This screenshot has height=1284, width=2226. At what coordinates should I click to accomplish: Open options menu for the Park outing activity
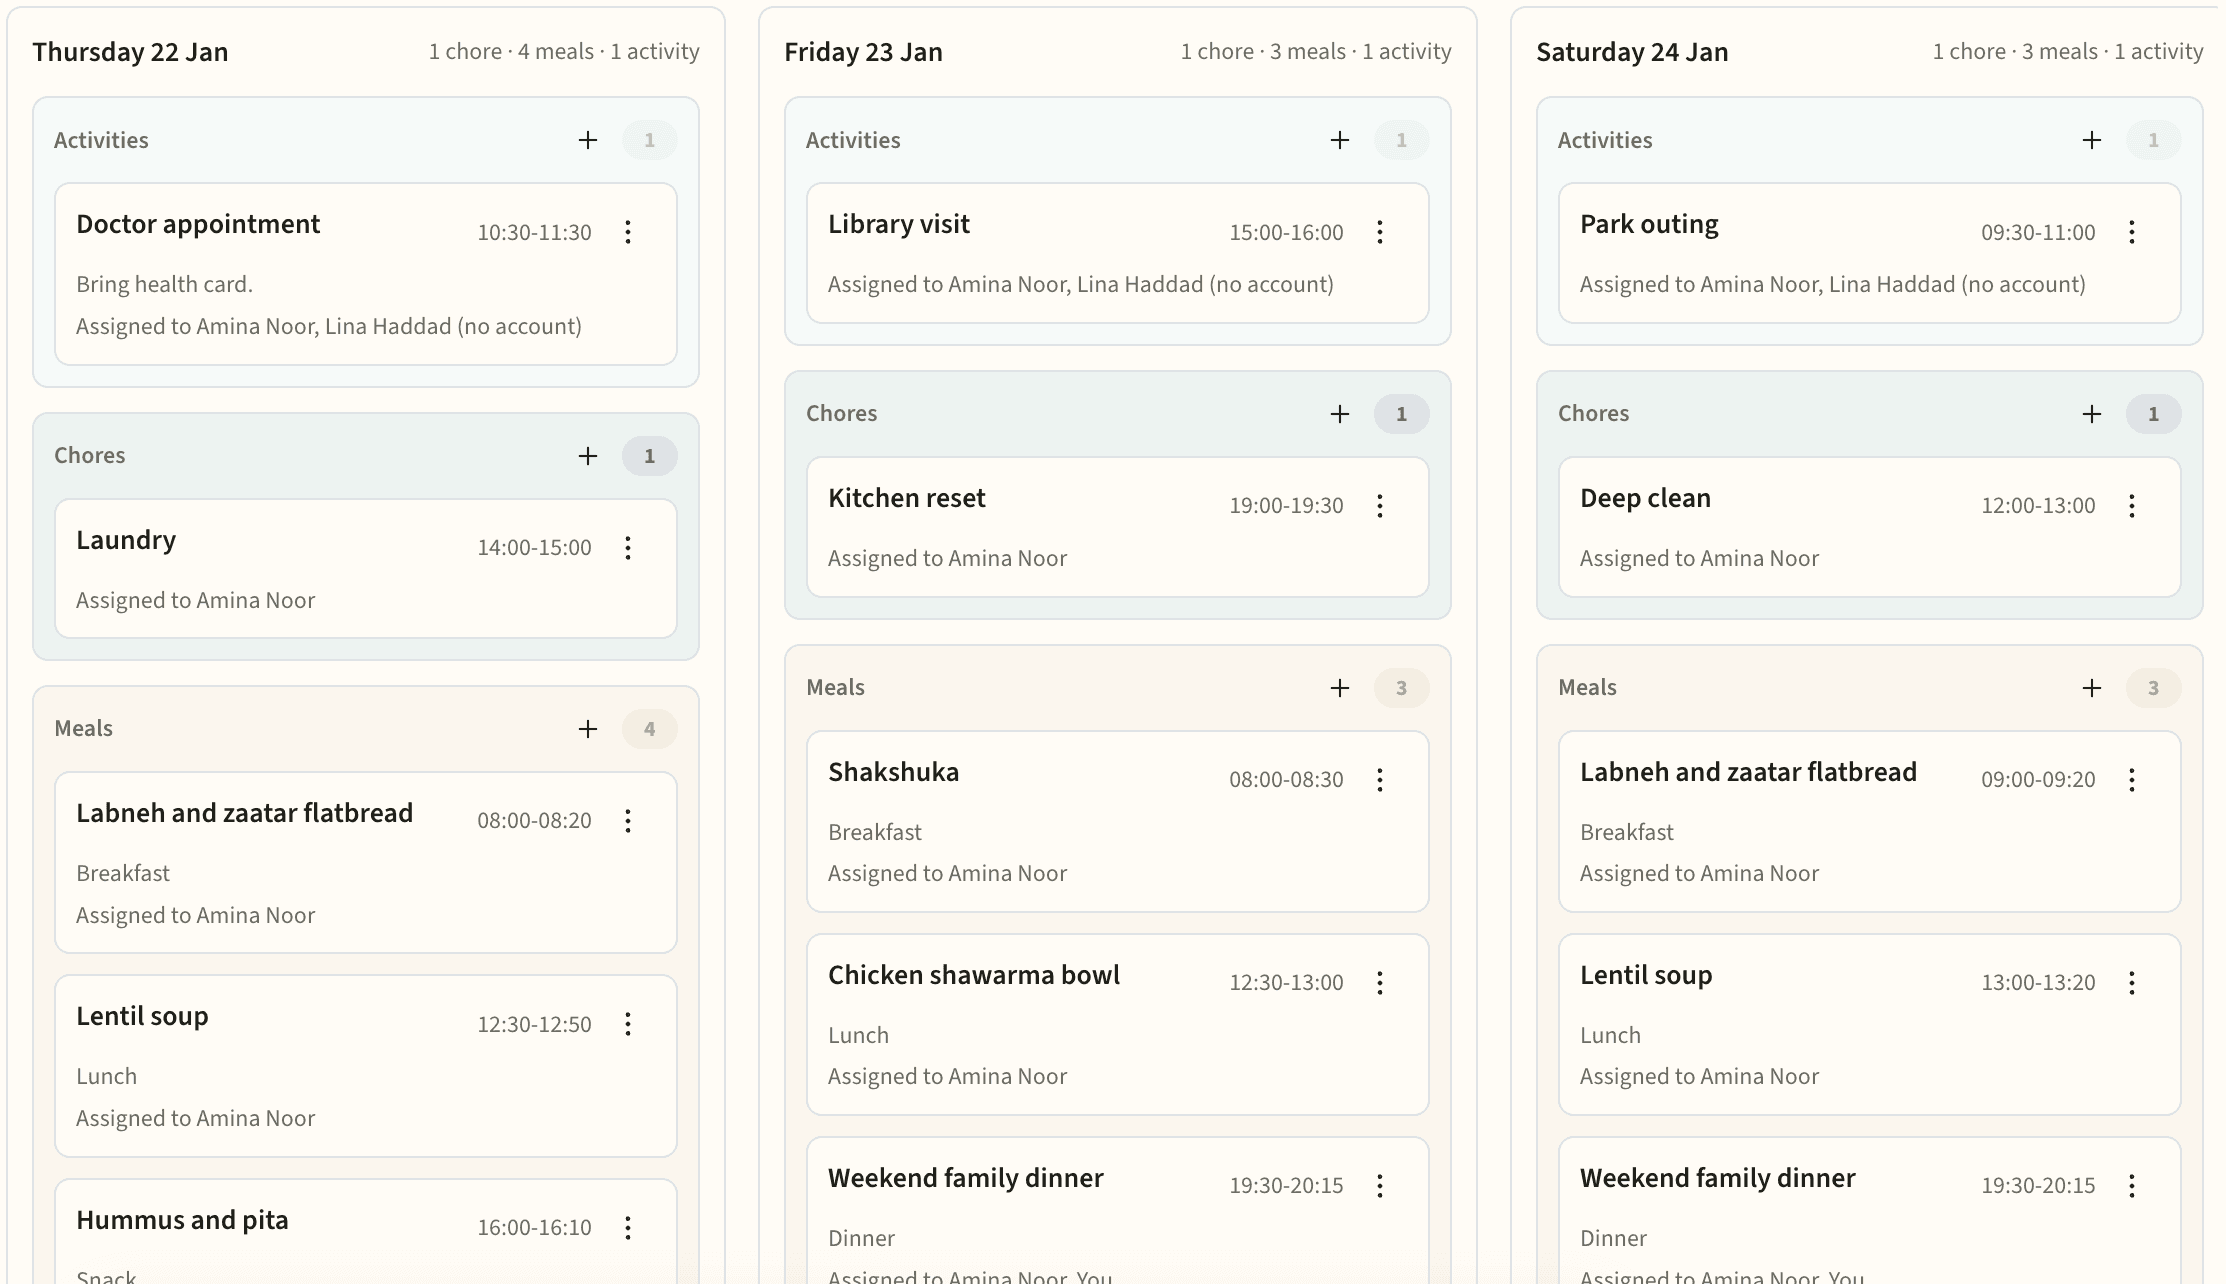2133,231
